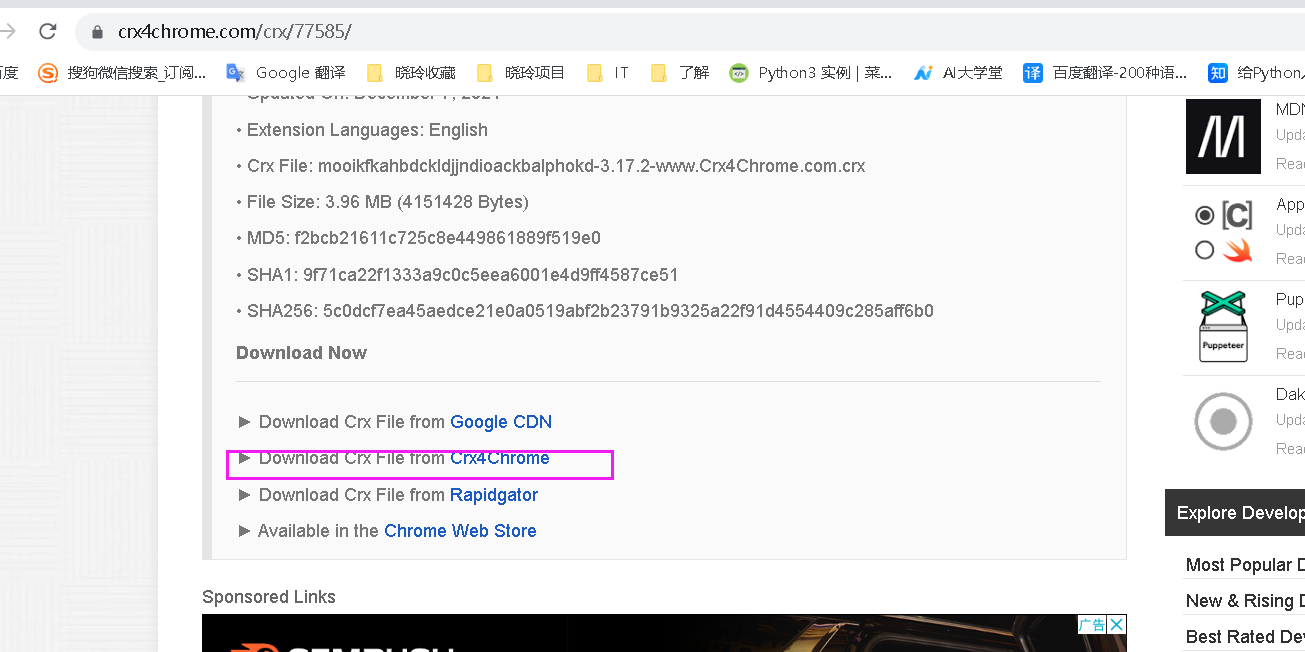Click the Sponsored Links label
The height and width of the screenshot is (652, 1305).
pyautogui.click(x=269, y=597)
